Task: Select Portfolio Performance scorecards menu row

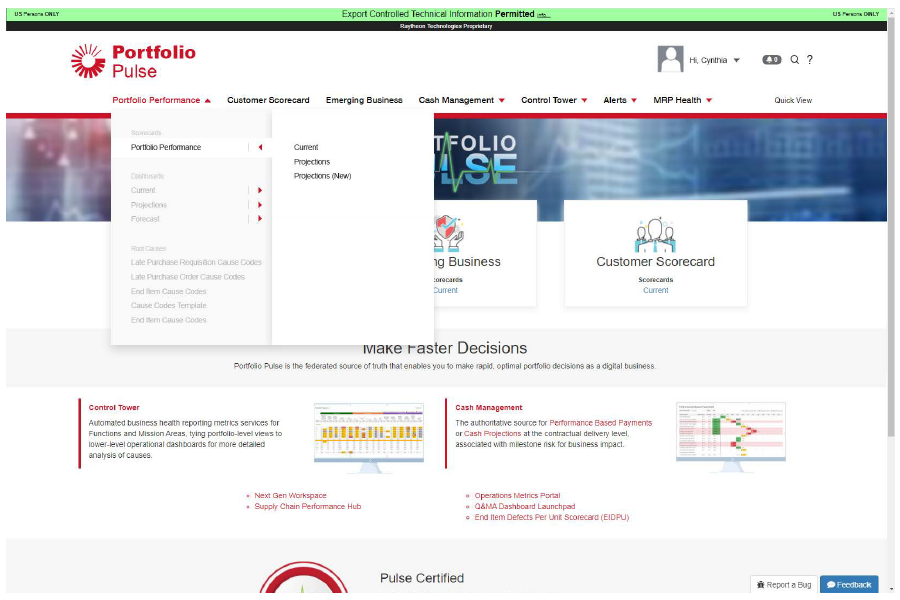Action: click(x=191, y=148)
